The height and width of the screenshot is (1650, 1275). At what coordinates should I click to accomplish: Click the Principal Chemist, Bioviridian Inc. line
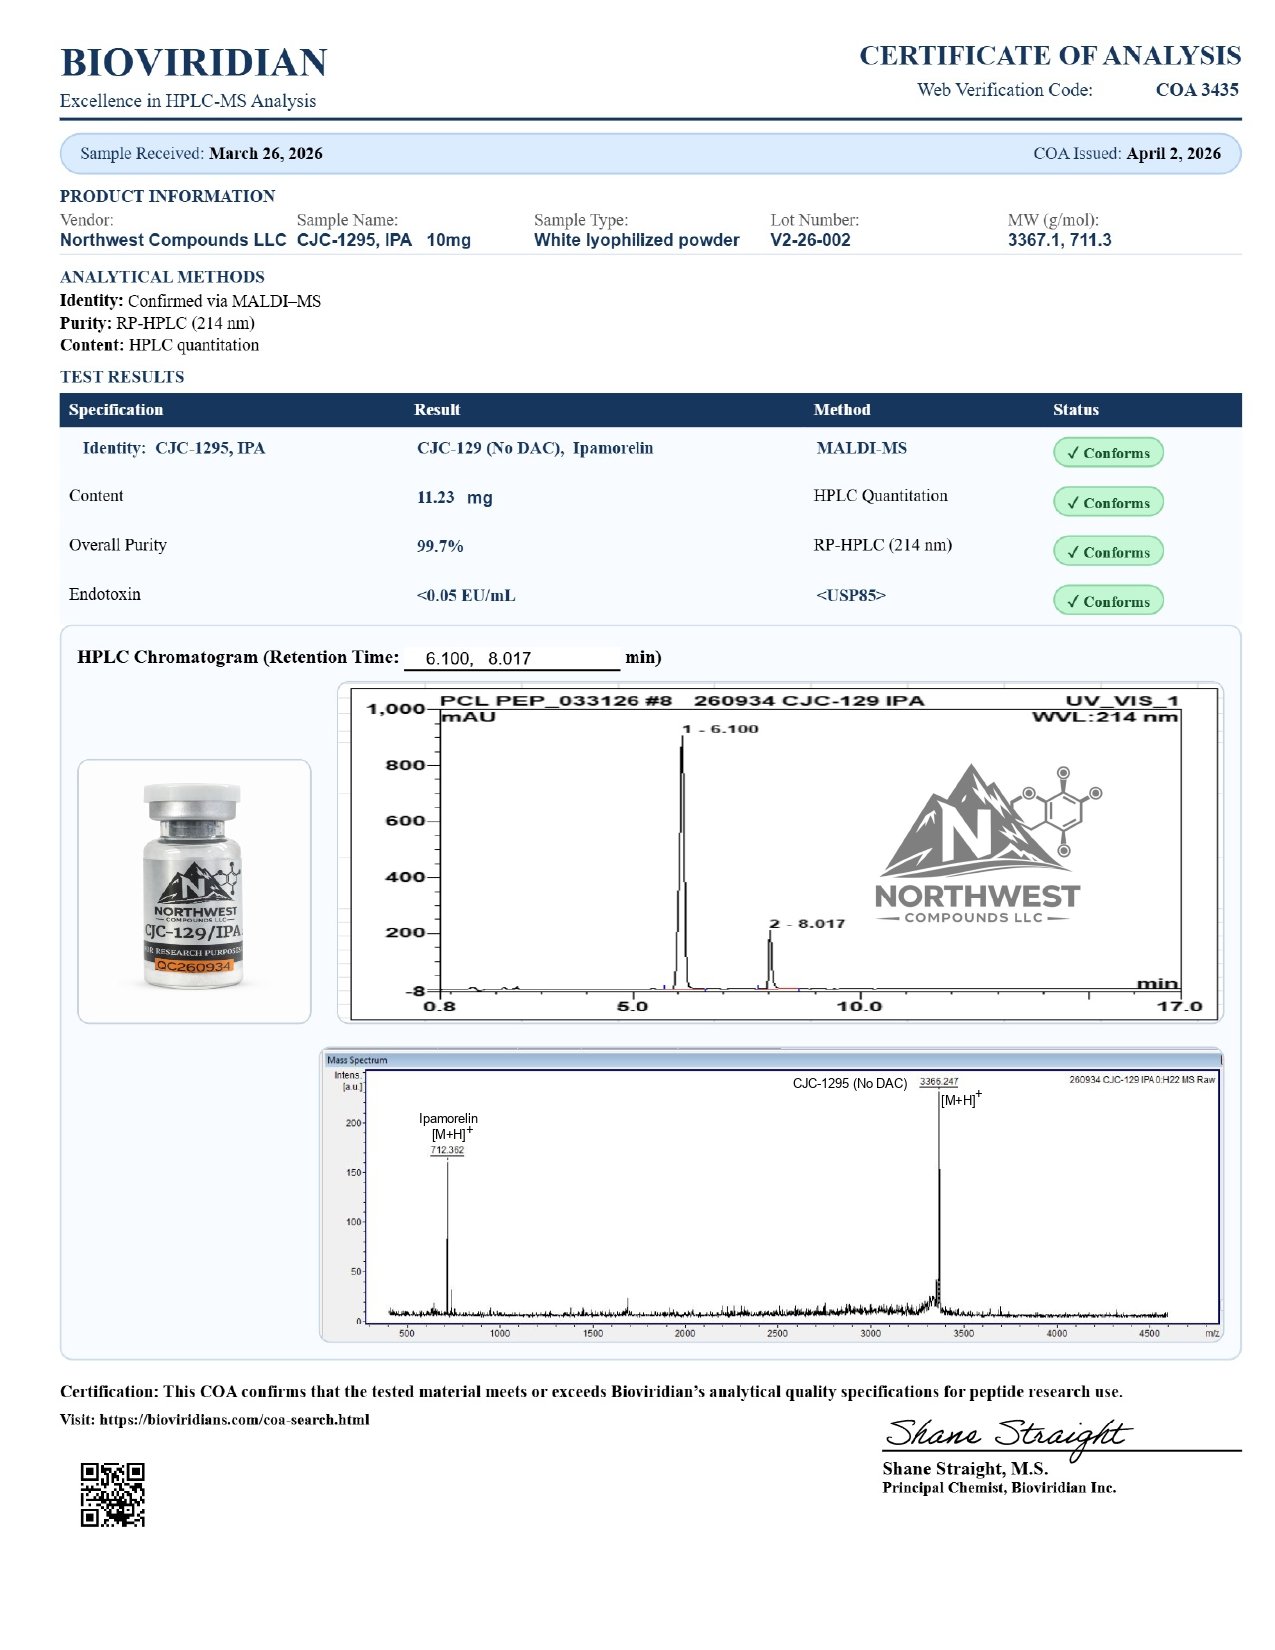(x=999, y=1488)
